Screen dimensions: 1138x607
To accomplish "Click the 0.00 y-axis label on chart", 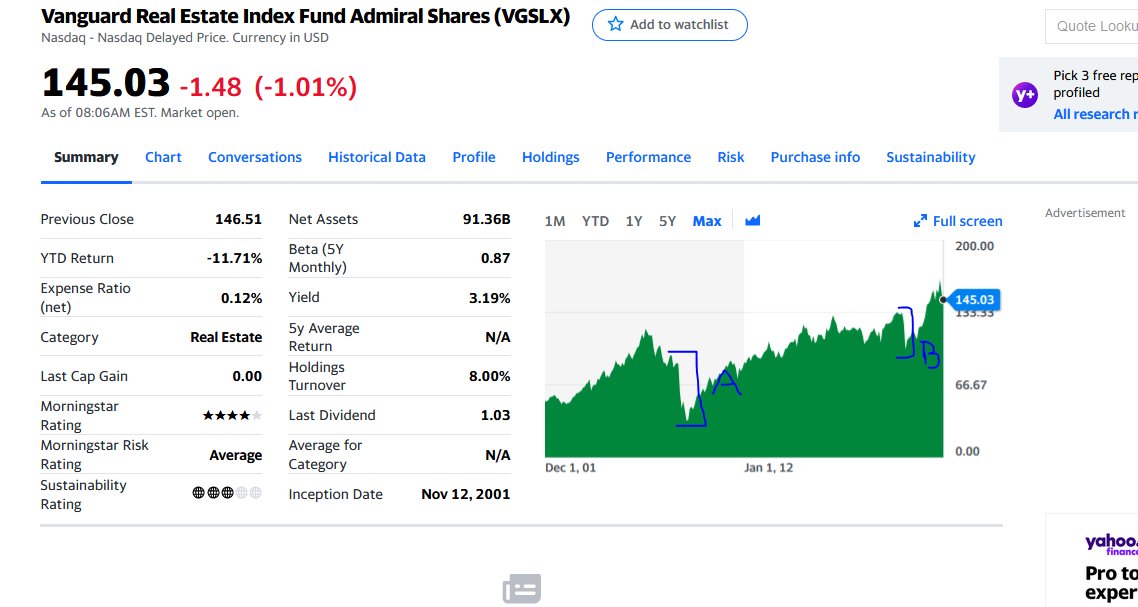I will (x=967, y=452).
